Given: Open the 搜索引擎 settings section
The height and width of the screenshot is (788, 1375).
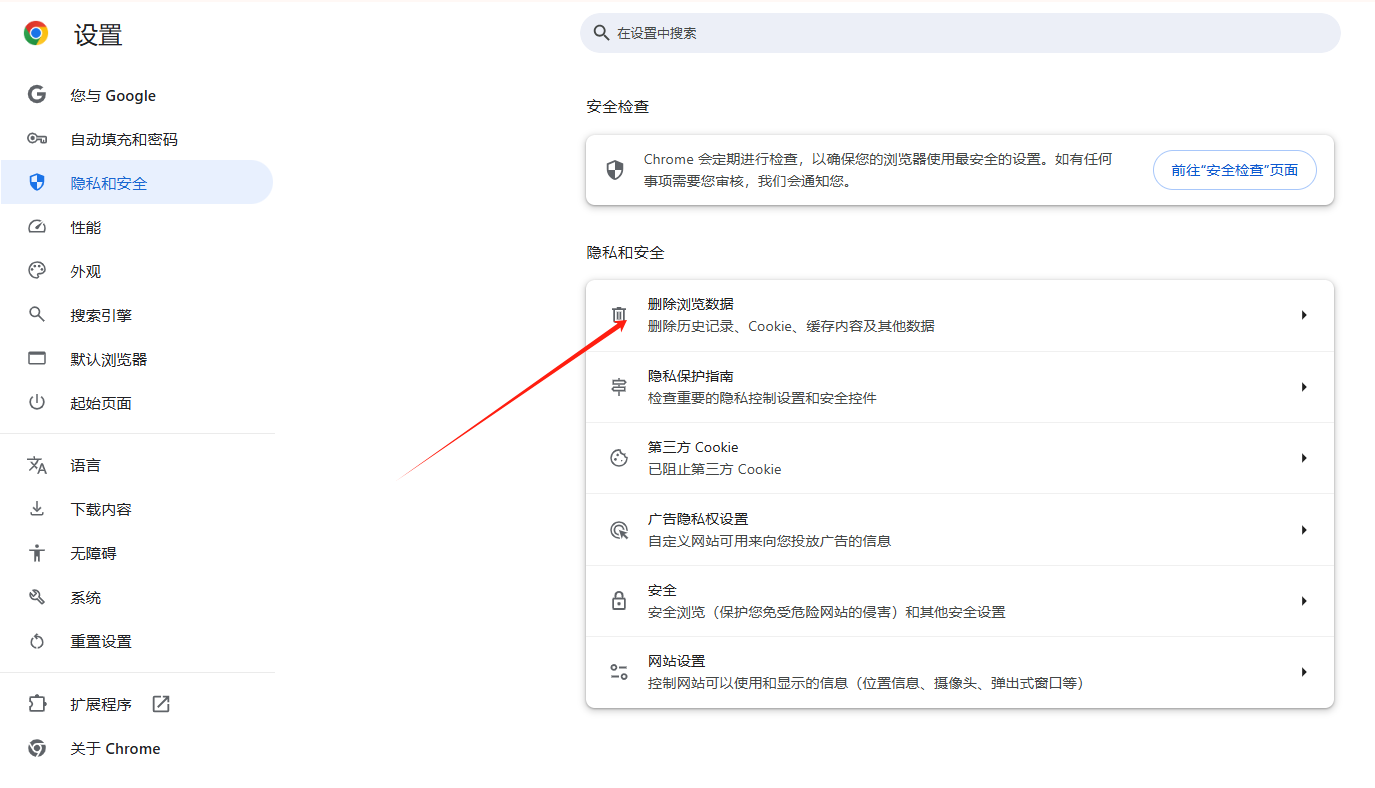Looking at the screenshot, I should 137,315.
